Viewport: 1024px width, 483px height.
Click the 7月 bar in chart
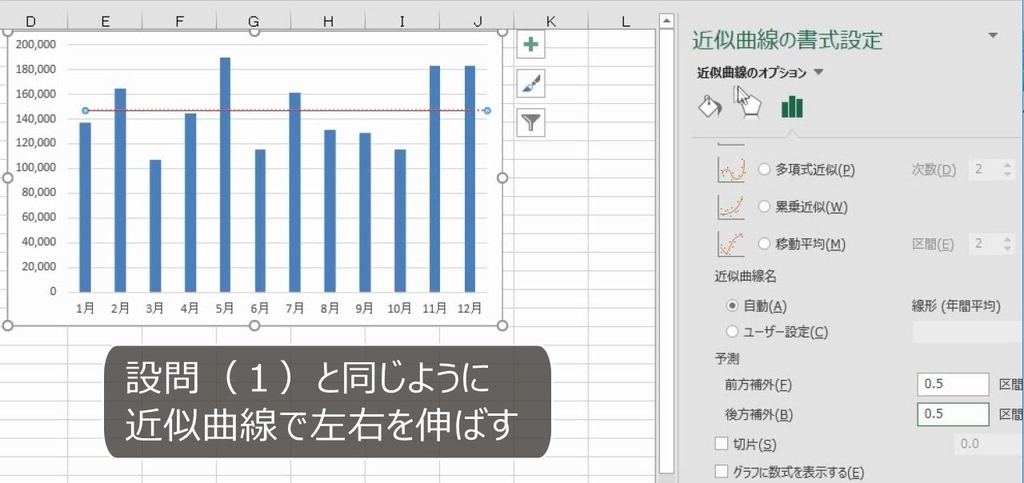[295, 193]
